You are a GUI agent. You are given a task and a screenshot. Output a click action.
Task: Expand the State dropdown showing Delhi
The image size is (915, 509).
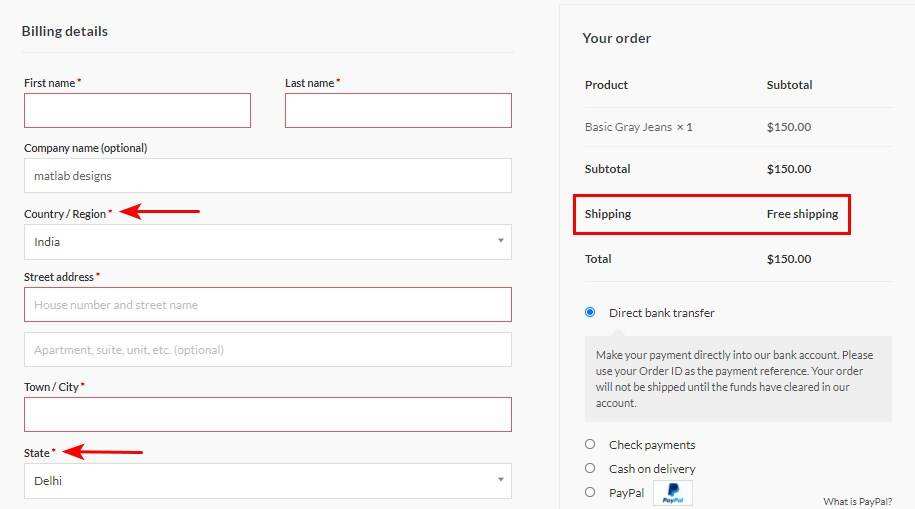[267, 481]
